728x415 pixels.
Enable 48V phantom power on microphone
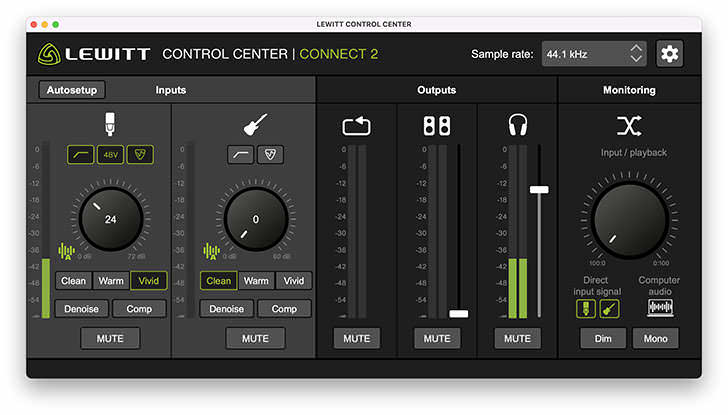pyautogui.click(x=110, y=155)
